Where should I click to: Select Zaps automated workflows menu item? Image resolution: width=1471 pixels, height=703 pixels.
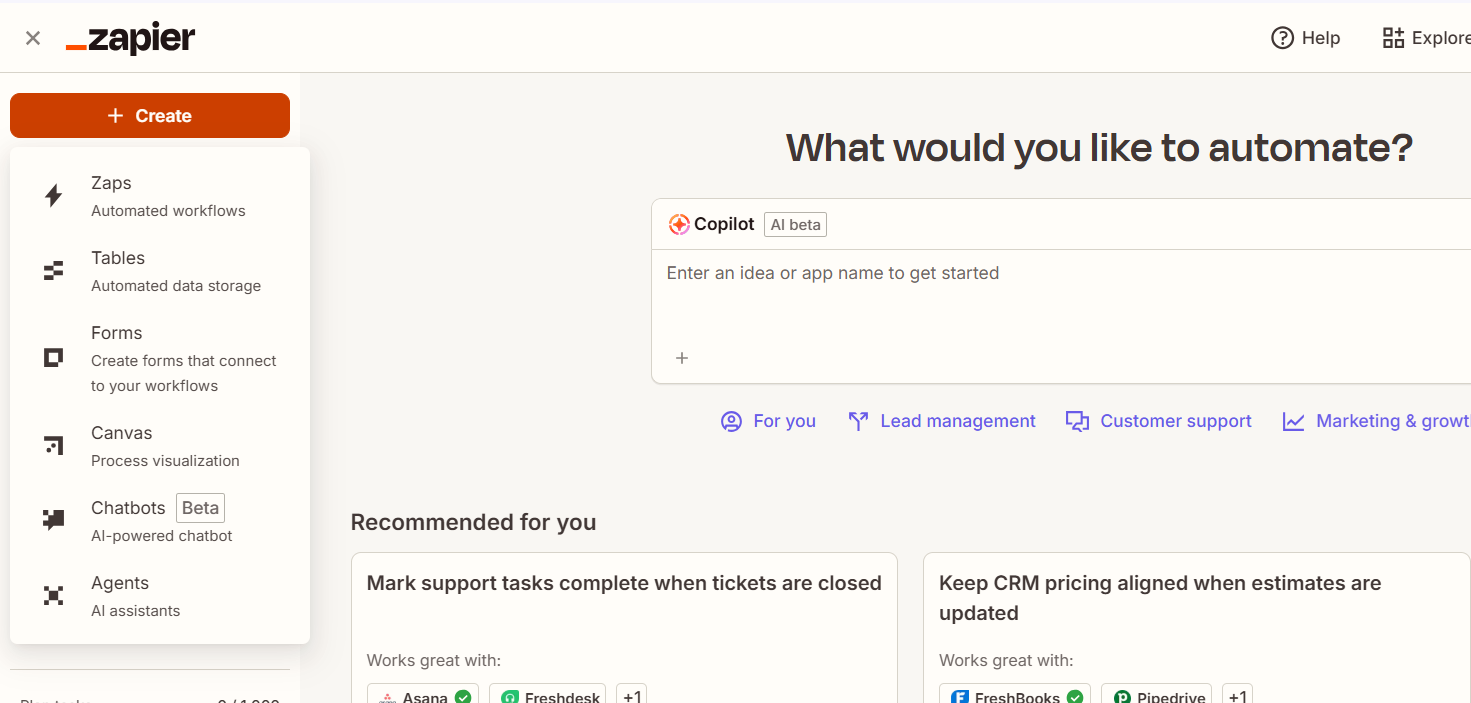pos(168,196)
